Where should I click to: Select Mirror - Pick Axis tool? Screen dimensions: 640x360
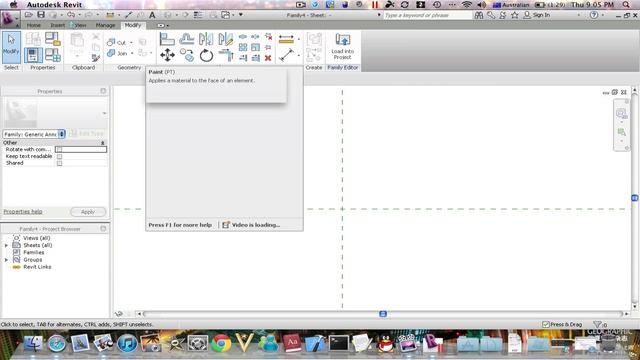click(206, 39)
